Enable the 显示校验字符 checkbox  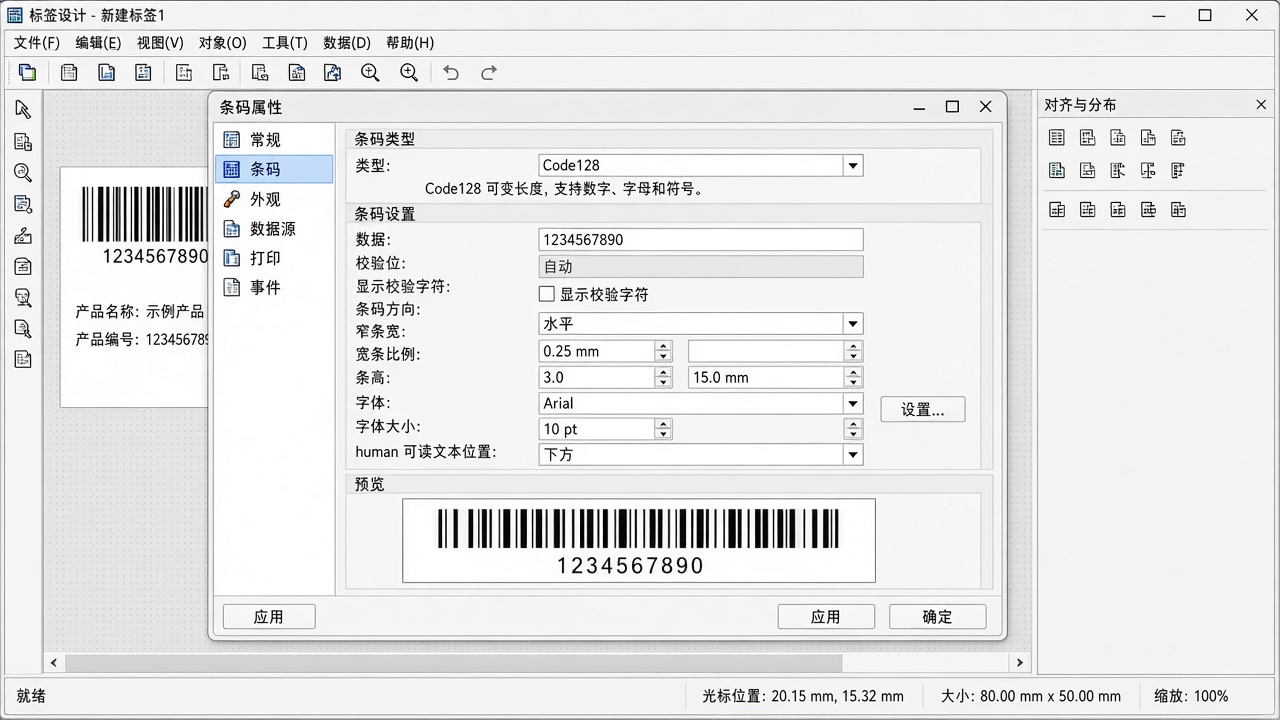point(546,294)
